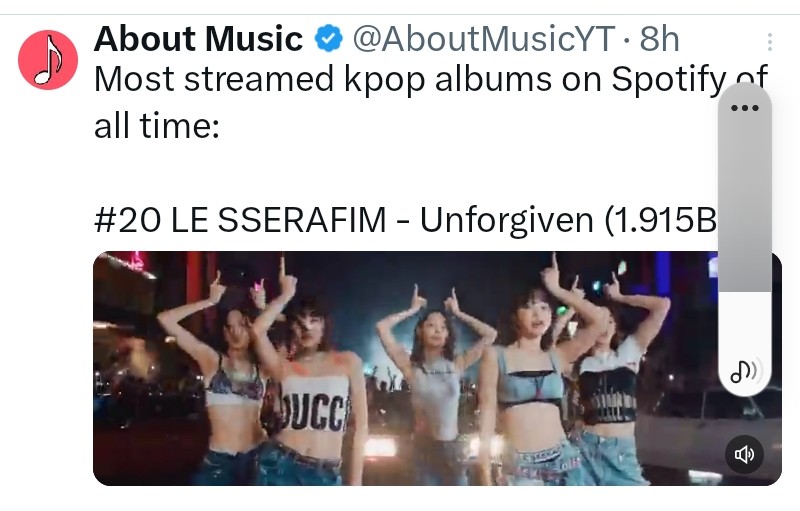Click the '#20 LE SSERAFIM - Unforgiven' line
800x511 pixels.
[344, 220]
